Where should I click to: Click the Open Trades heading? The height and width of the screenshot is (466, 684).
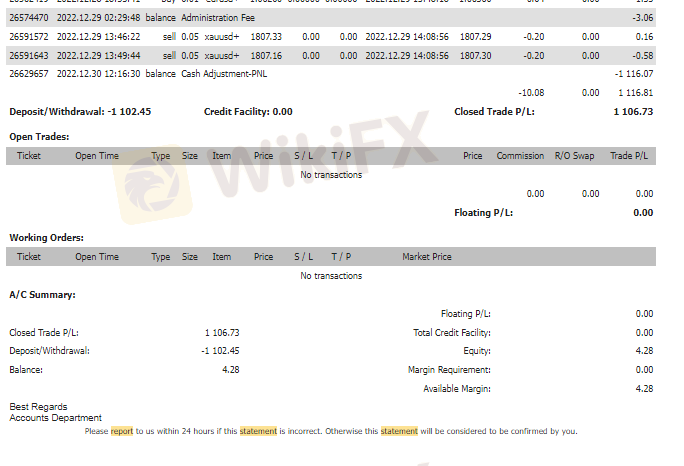pyautogui.click(x=39, y=137)
